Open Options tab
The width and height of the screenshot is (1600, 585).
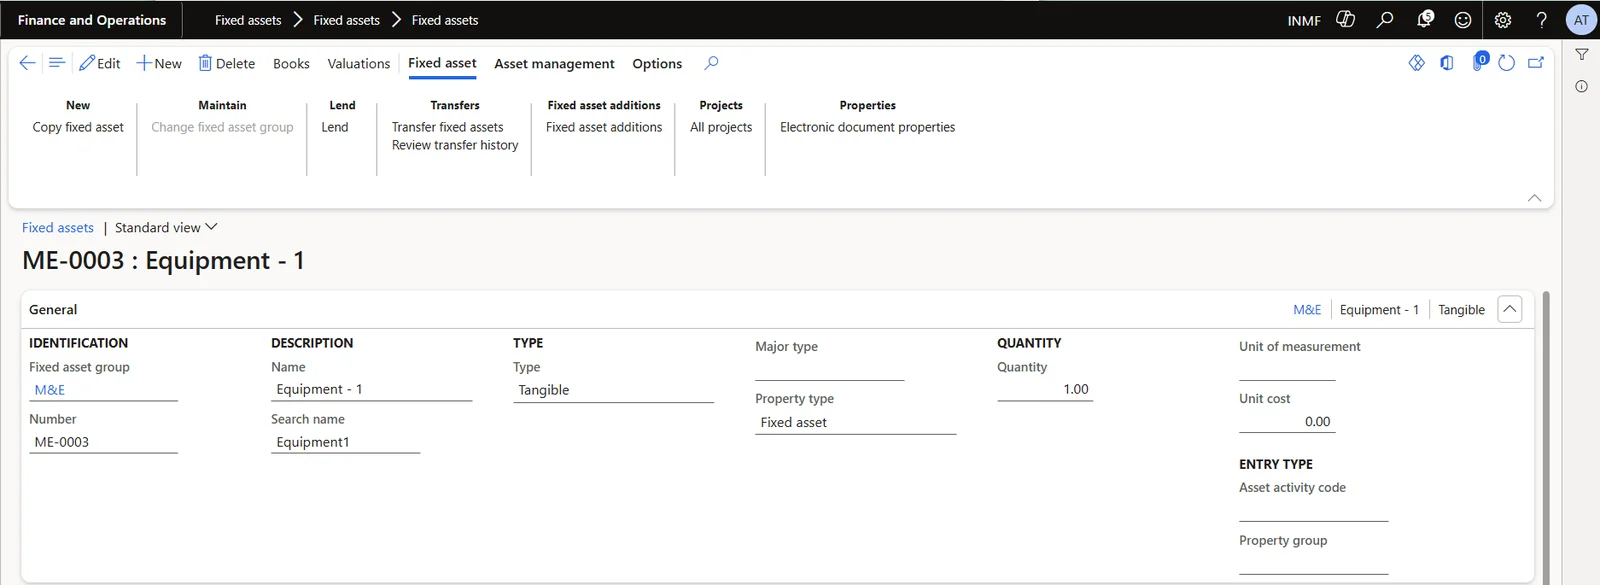657,63
